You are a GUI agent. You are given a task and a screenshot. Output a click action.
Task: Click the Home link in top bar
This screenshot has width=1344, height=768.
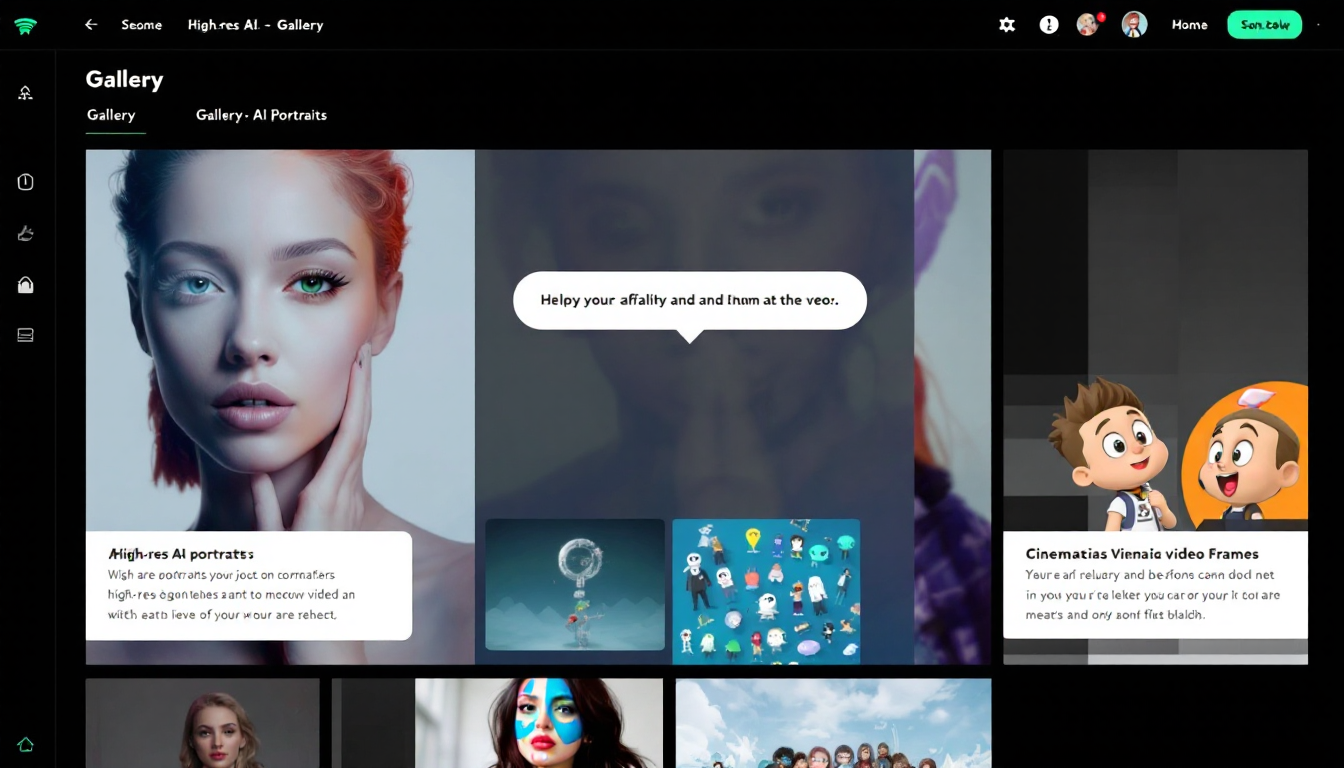click(x=1189, y=25)
